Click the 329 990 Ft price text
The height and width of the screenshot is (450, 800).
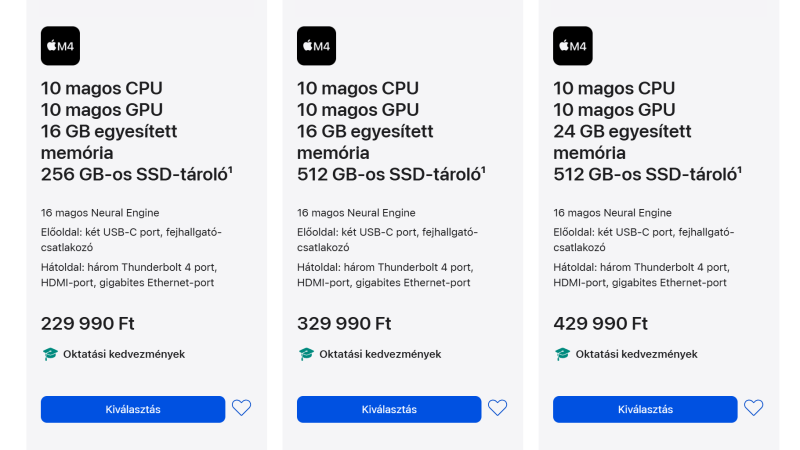[343, 323]
